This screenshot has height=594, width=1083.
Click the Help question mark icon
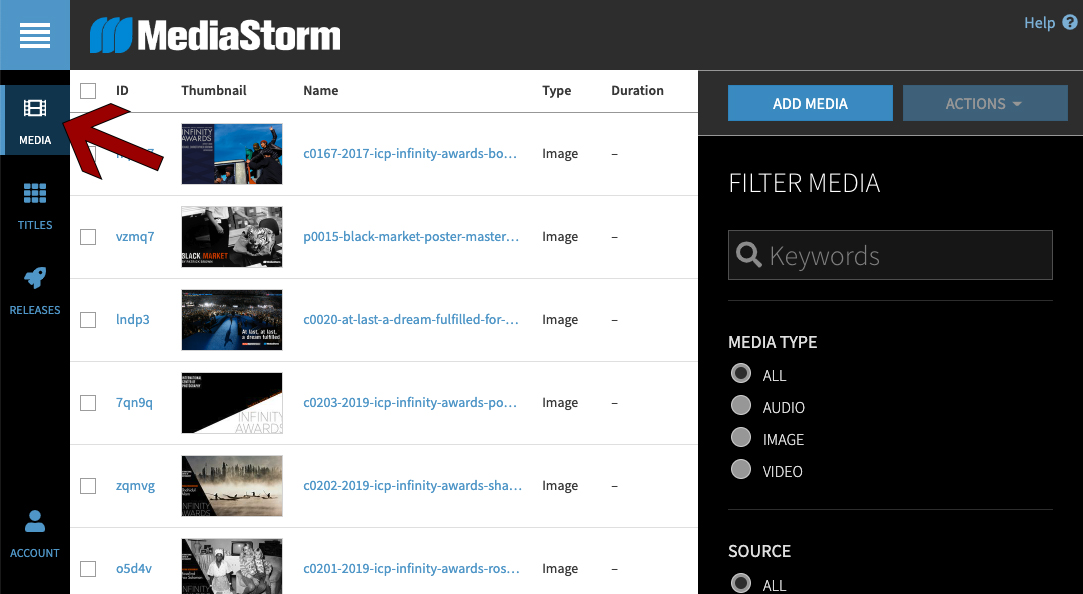1070,22
